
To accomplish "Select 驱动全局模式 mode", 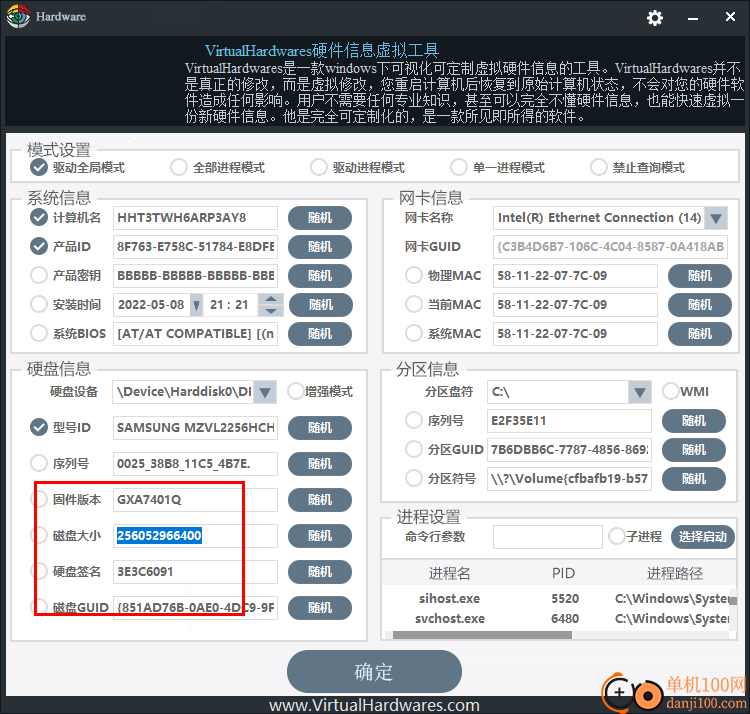I will tap(39, 167).
